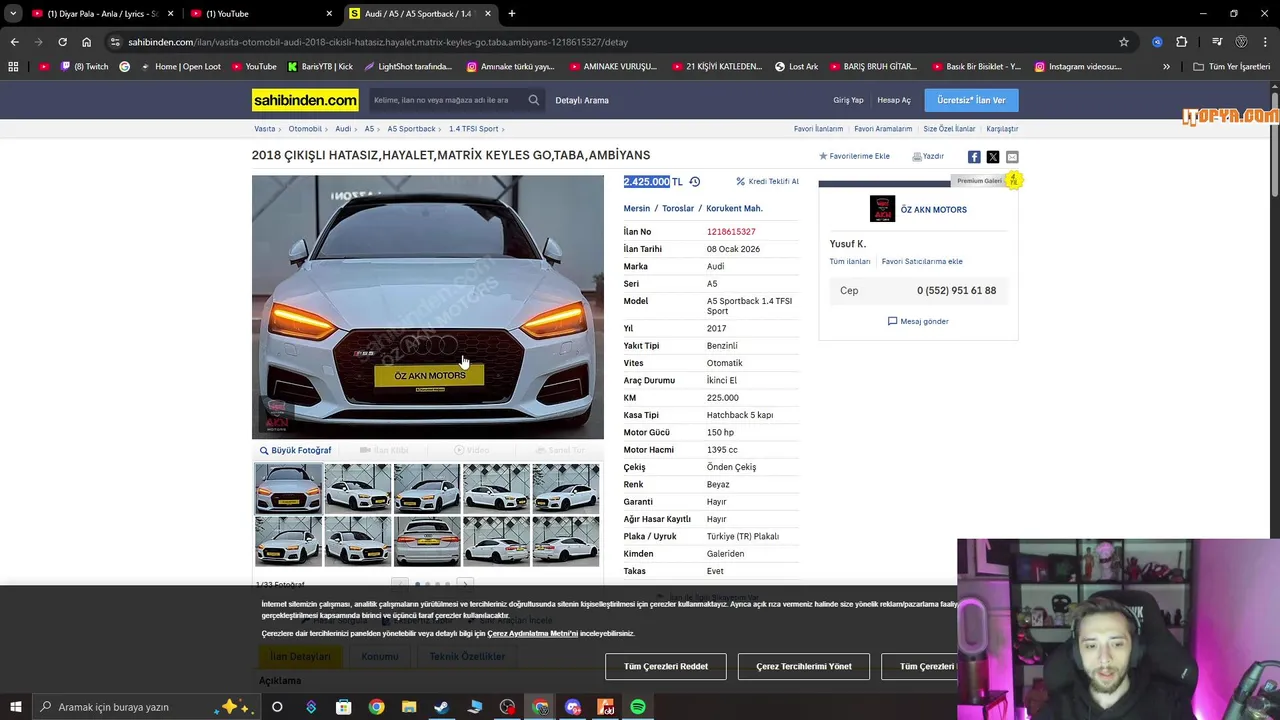Image resolution: width=1280 pixels, height=720 pixels.
Task: Open Konumu tab
Action: (x=380, y=656)
